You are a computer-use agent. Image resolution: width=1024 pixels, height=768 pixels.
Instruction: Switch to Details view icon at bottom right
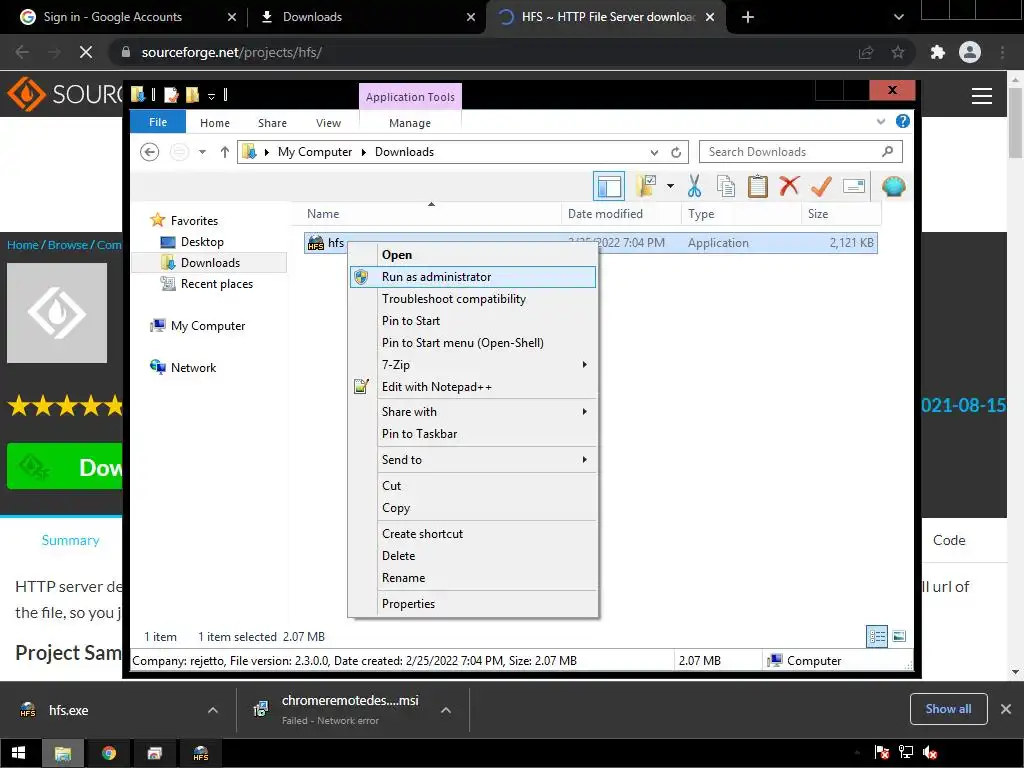(876, 636)
